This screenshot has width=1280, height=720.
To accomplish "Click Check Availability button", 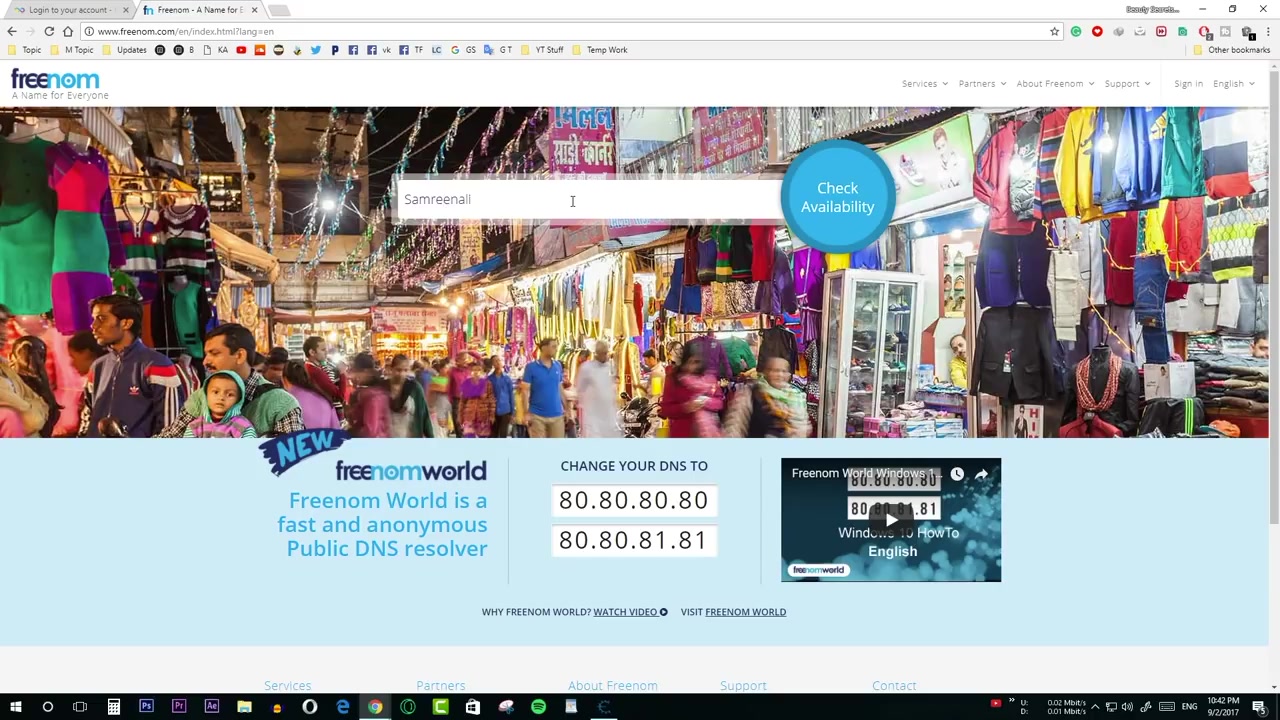I will 837,197.
